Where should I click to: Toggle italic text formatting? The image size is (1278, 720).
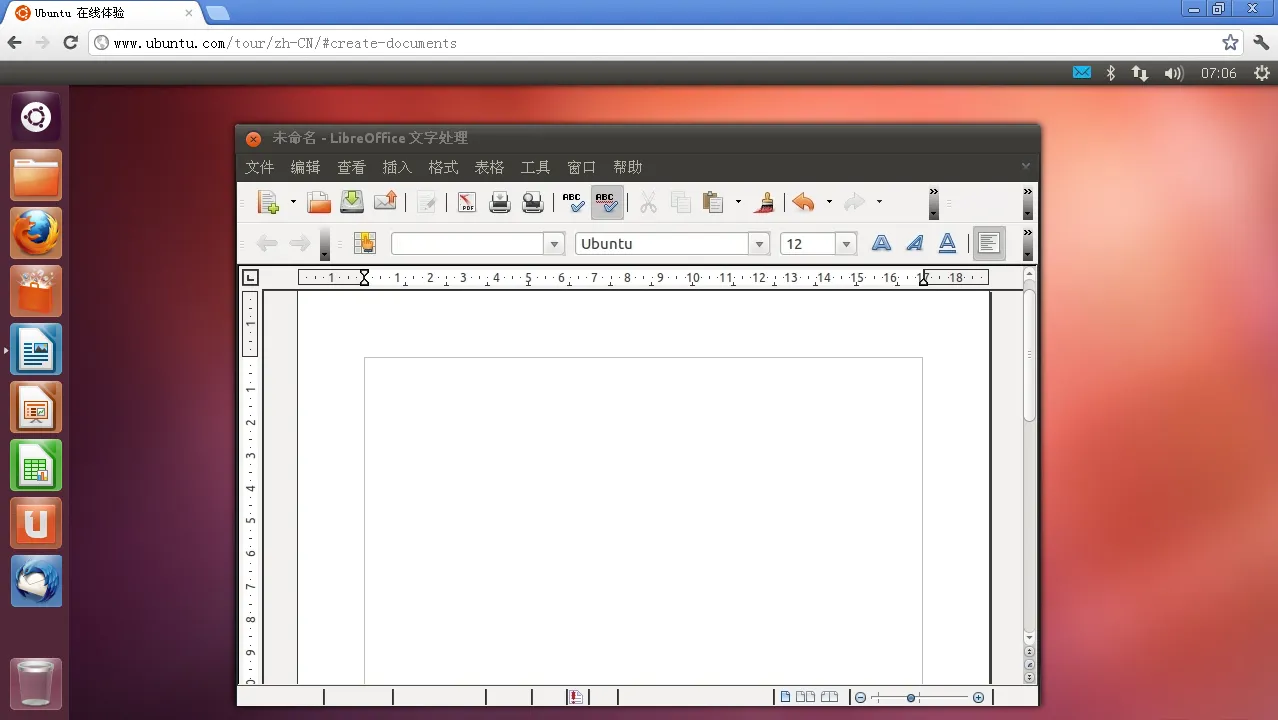click(914, 243)
